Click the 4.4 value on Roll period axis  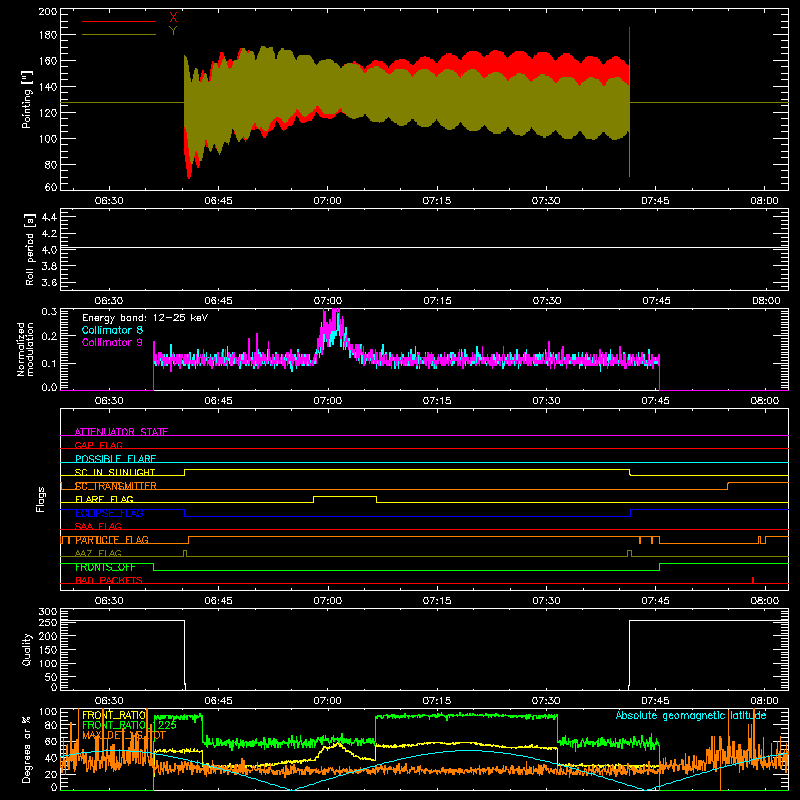tap(49, 217)
